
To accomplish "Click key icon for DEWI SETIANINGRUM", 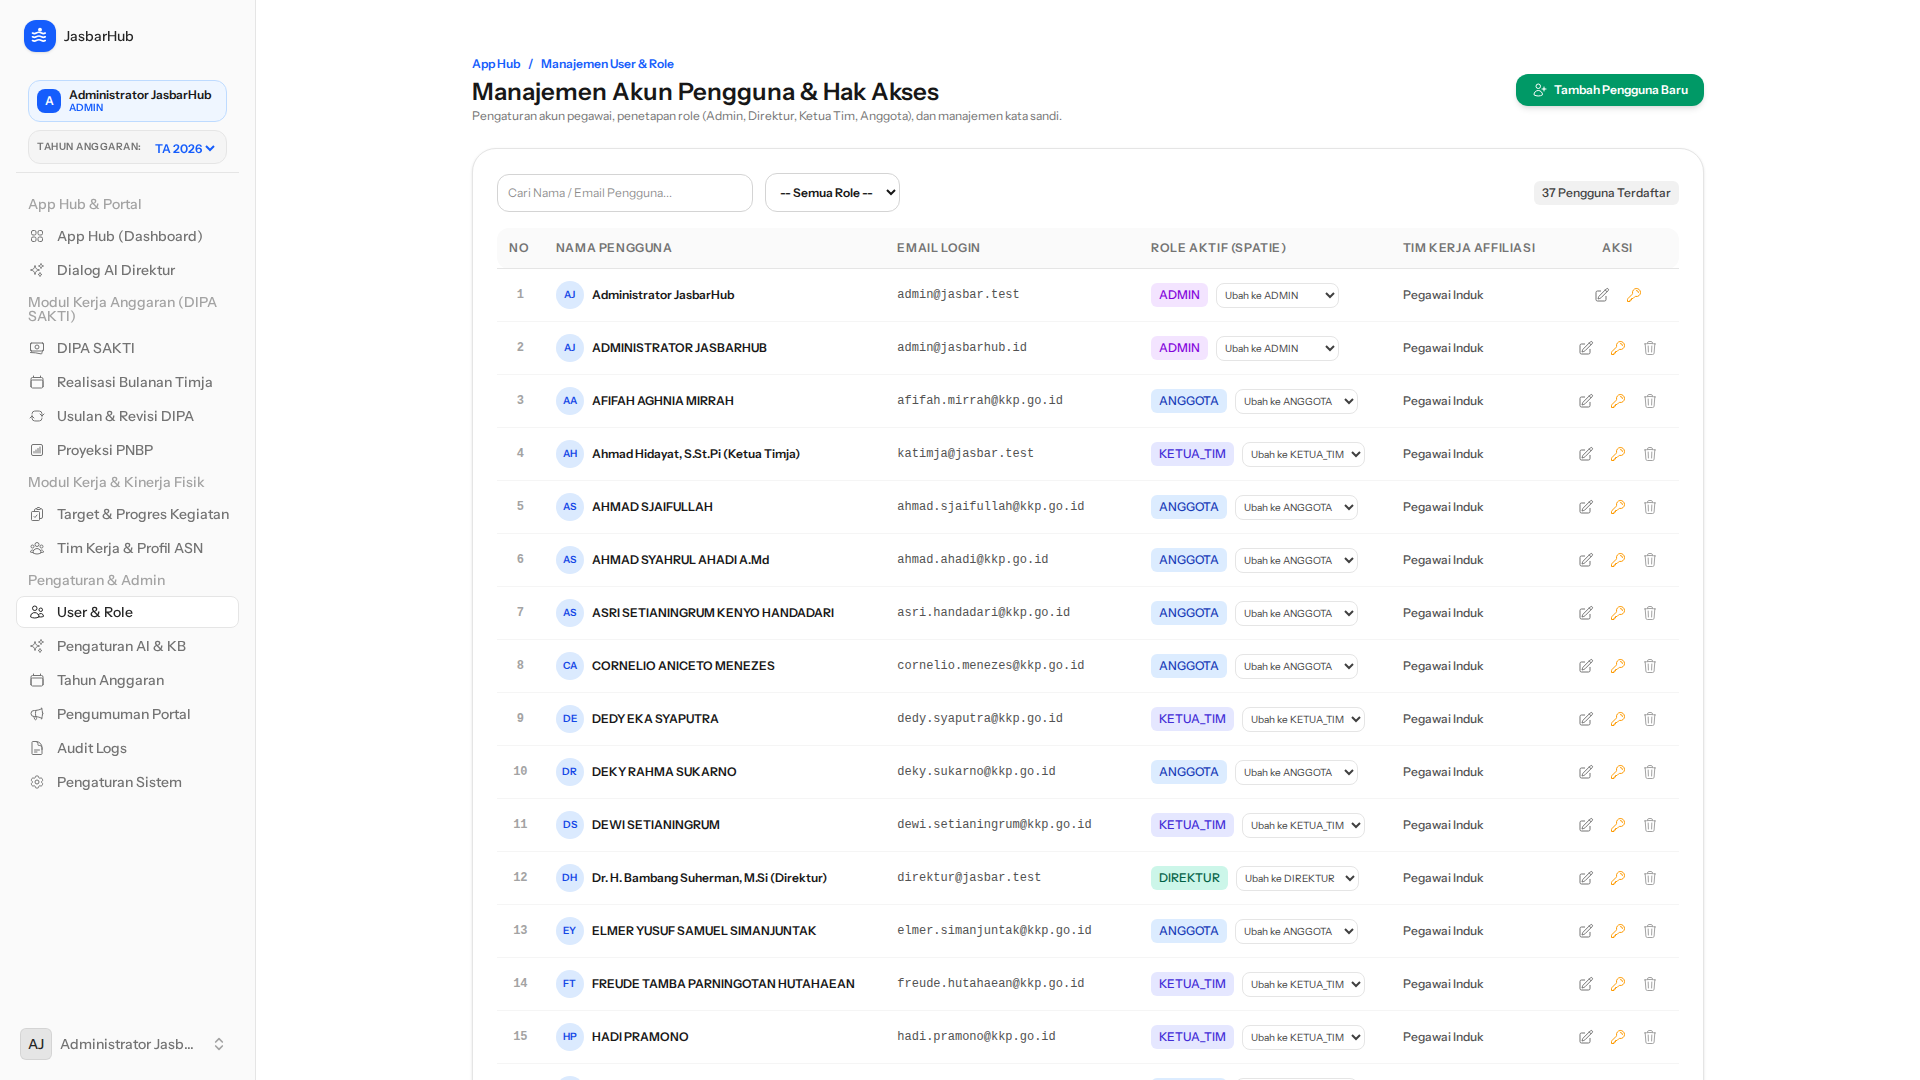I will tap(1617, 825).
